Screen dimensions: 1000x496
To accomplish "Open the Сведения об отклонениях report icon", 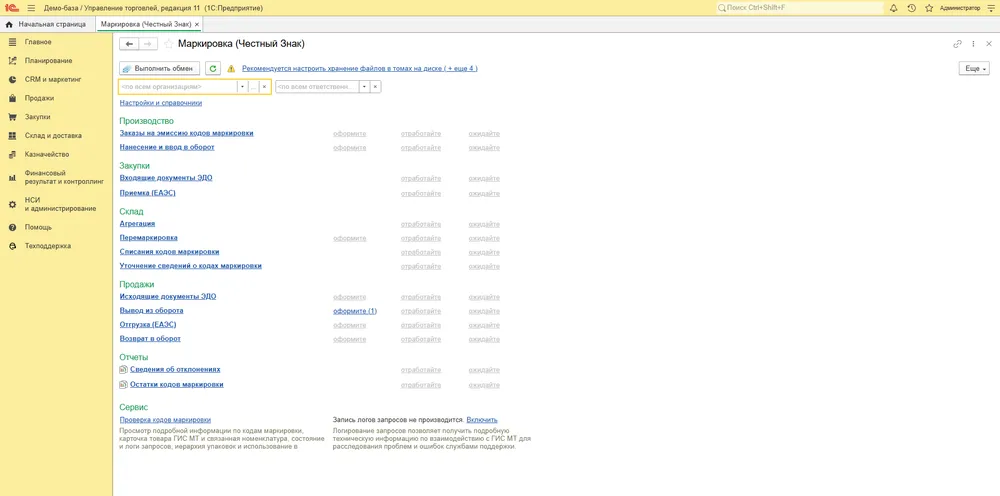I will [x=124, y=370].
